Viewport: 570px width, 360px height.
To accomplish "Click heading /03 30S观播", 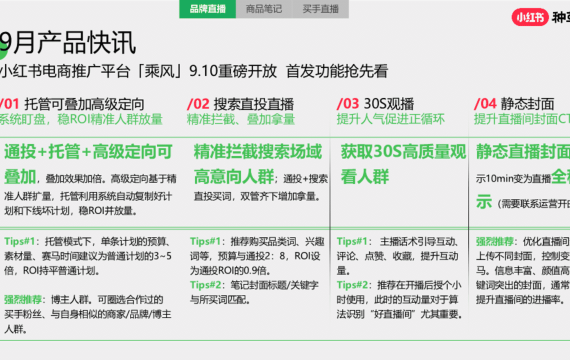I will (x=375, y=104).
